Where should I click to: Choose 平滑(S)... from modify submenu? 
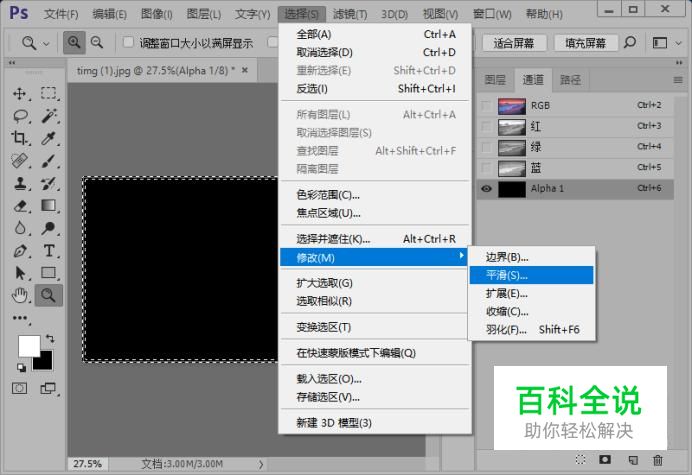(531, 275)
